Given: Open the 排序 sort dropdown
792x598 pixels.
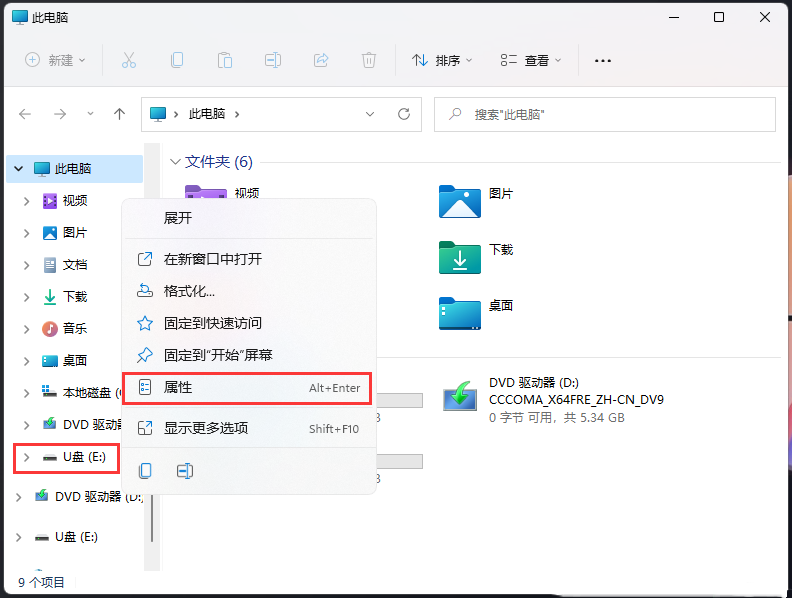Looking at the screenshot, I should point(442,60).
